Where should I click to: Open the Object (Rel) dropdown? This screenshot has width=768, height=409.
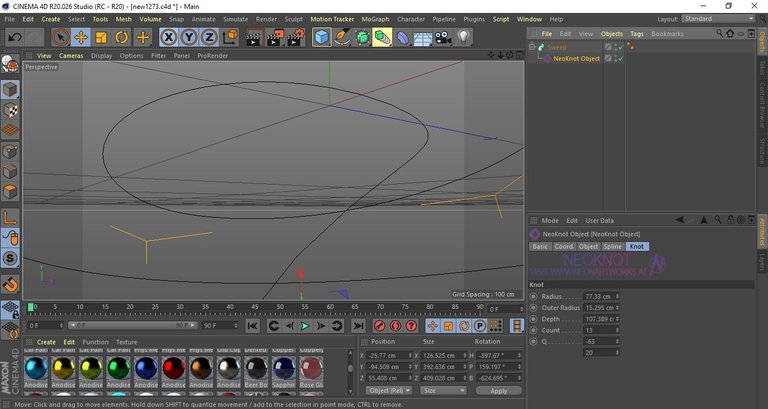(x=389, y=390)
